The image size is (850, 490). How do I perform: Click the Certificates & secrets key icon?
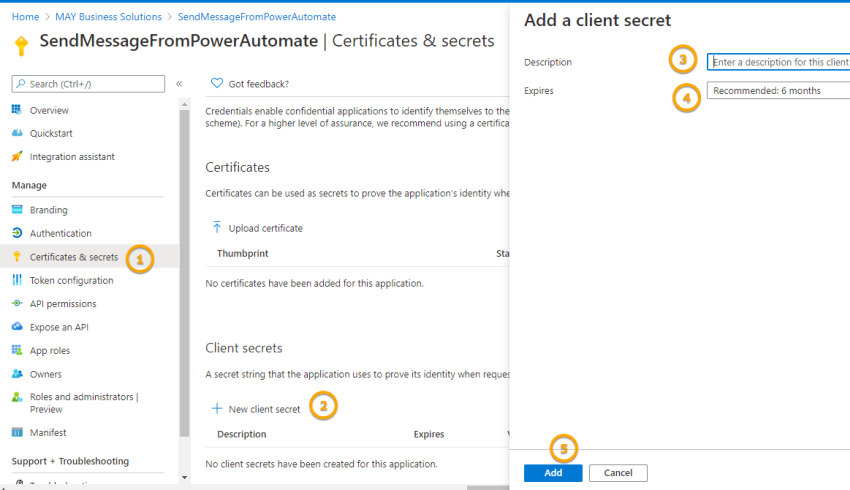17,256
